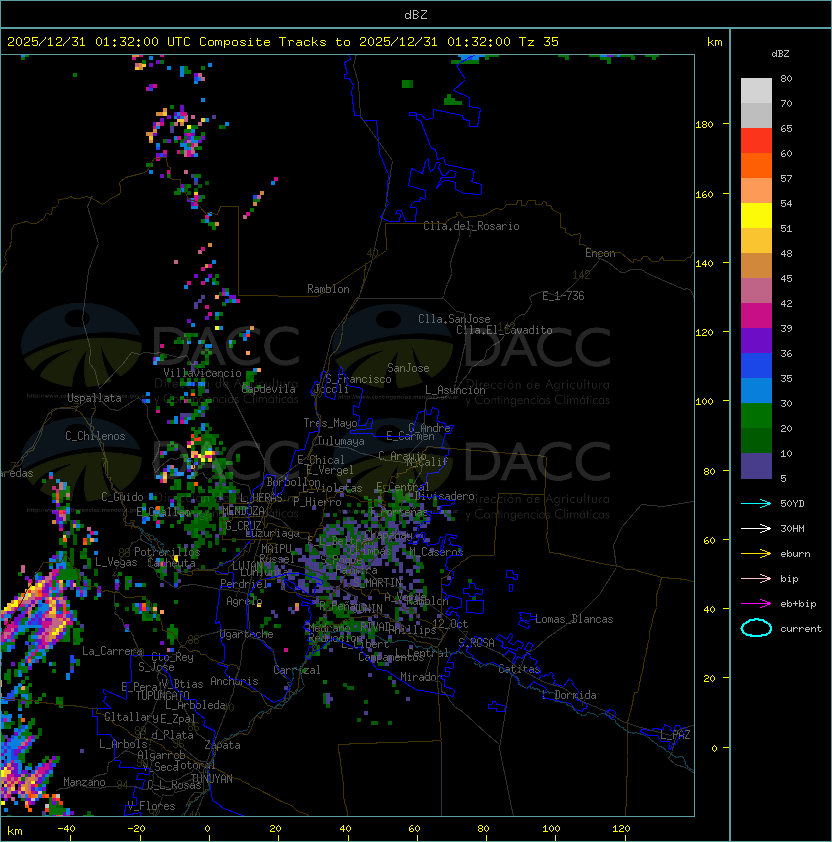Click the 'La_Carrera' label
This screenshot has width=832, height=842.
pos(112,651)
